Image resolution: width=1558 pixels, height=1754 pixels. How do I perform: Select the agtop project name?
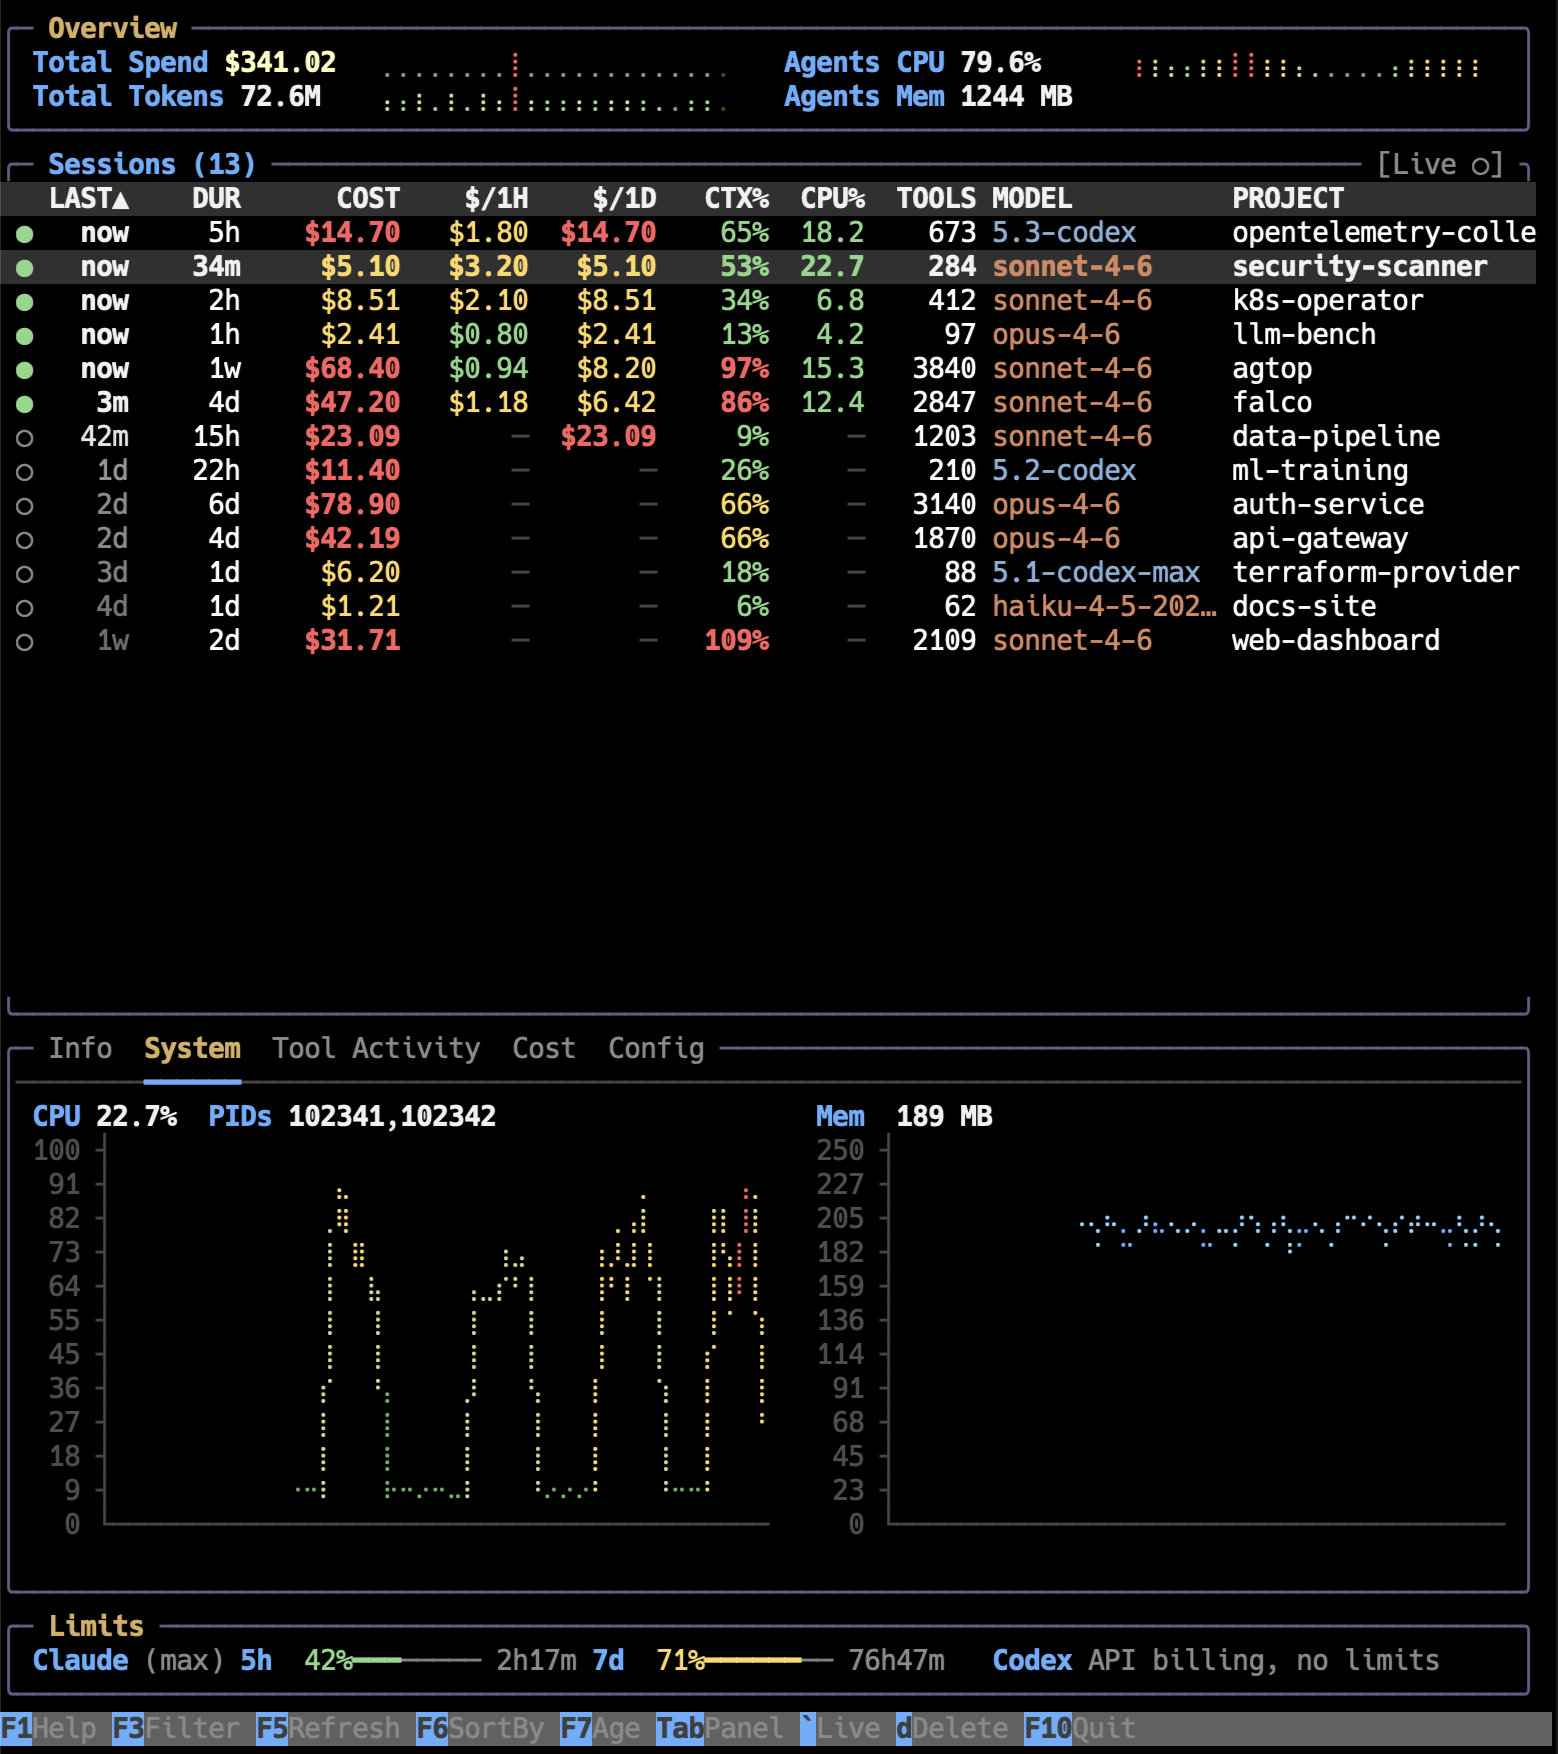tap(1272, 369)
